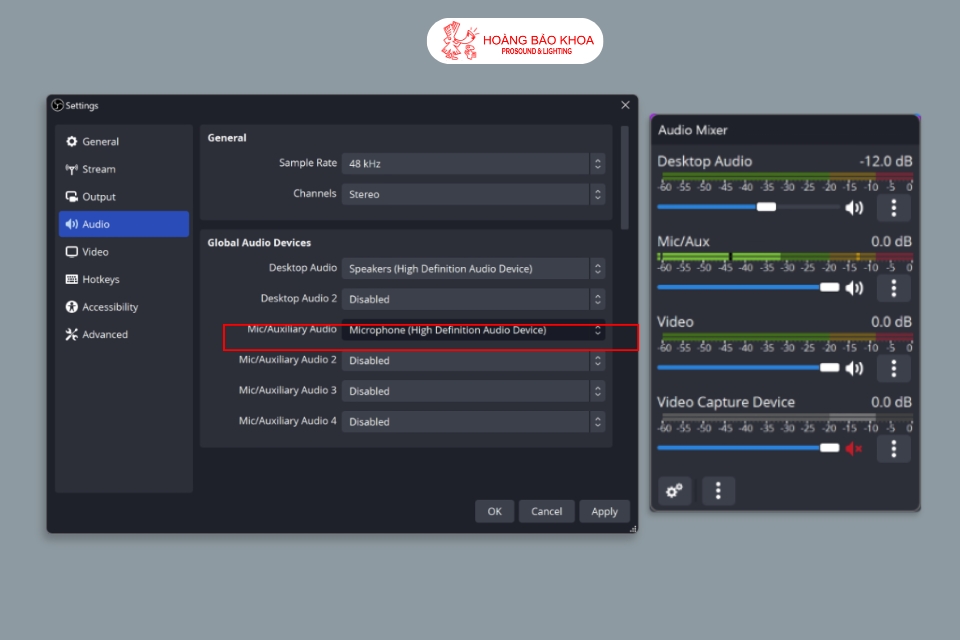
Task: Click the OBS logo in Settings title bar
Action: coord(58,105)
